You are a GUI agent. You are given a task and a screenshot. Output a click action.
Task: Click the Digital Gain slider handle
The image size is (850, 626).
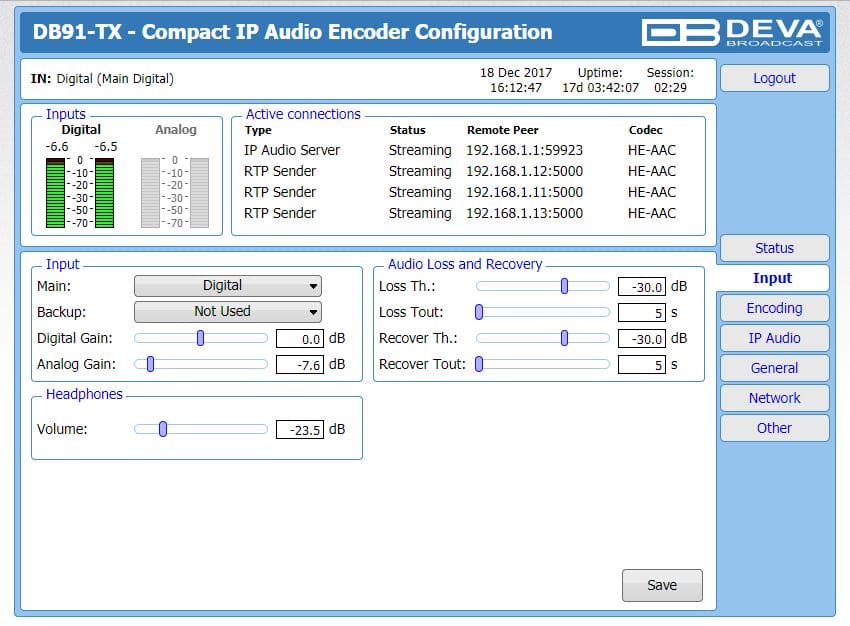201,338
